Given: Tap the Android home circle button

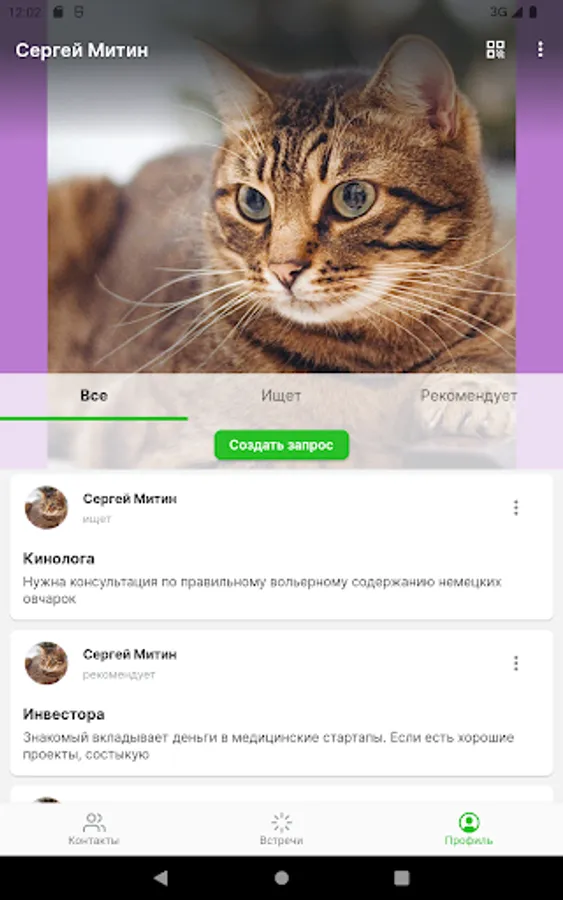Looking at the screenshot, I should coord(281,878).
